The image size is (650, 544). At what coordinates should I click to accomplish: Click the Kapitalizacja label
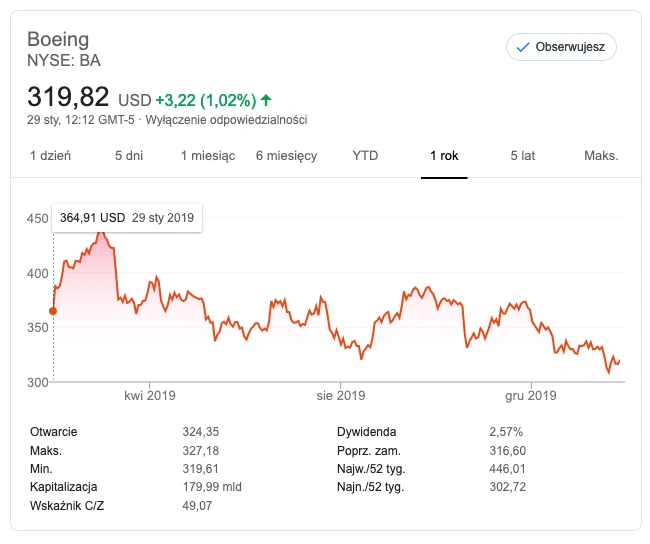coord(63,487)
